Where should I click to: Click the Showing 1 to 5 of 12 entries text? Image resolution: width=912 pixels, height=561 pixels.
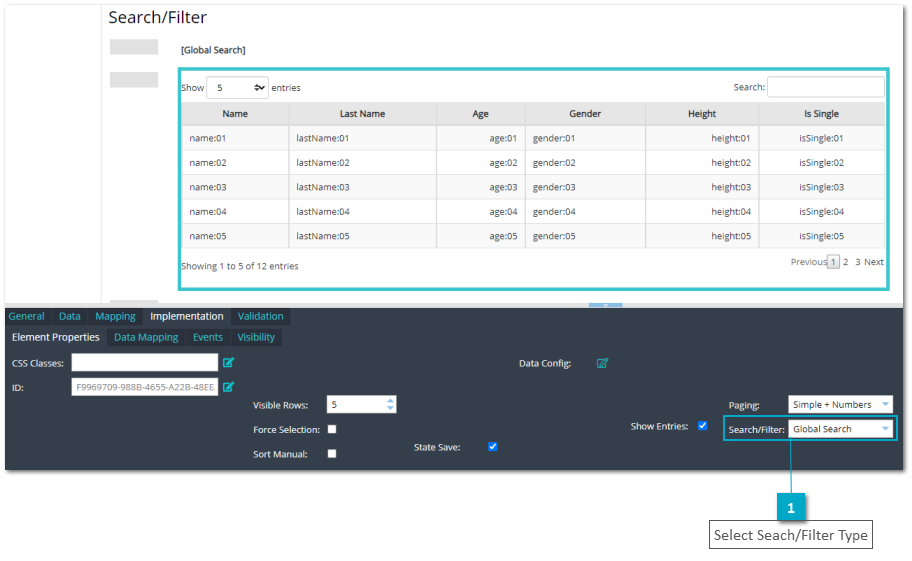(240, 266)
